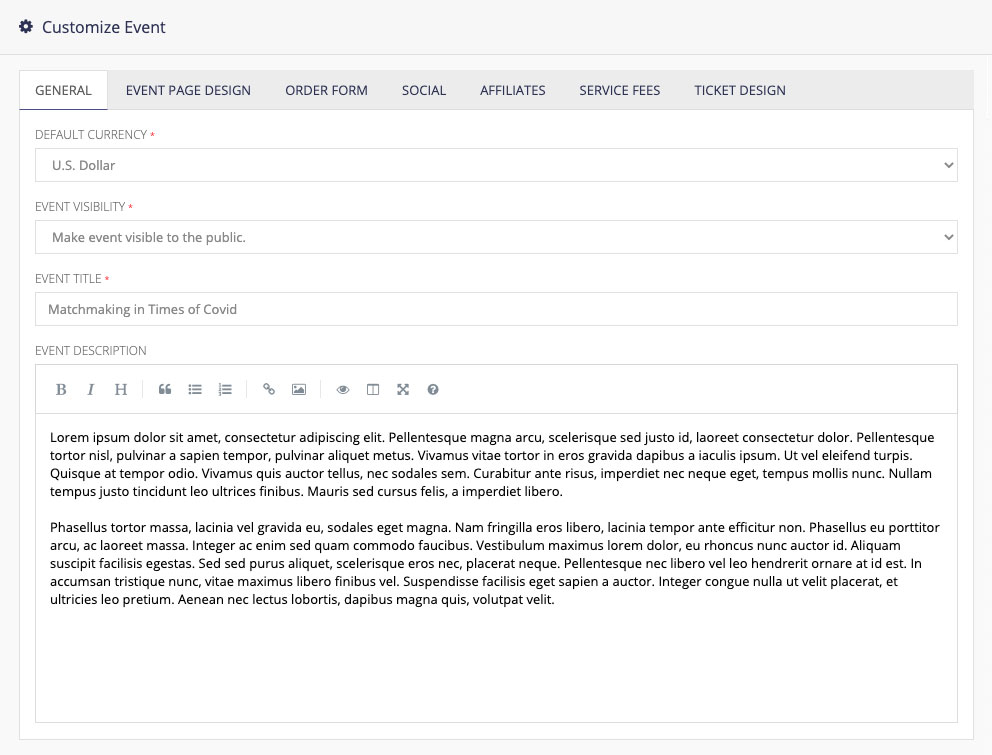This screenshot has height=755, width=992.
Task: Toggle the eye preview mode
Action: point(343,389)
